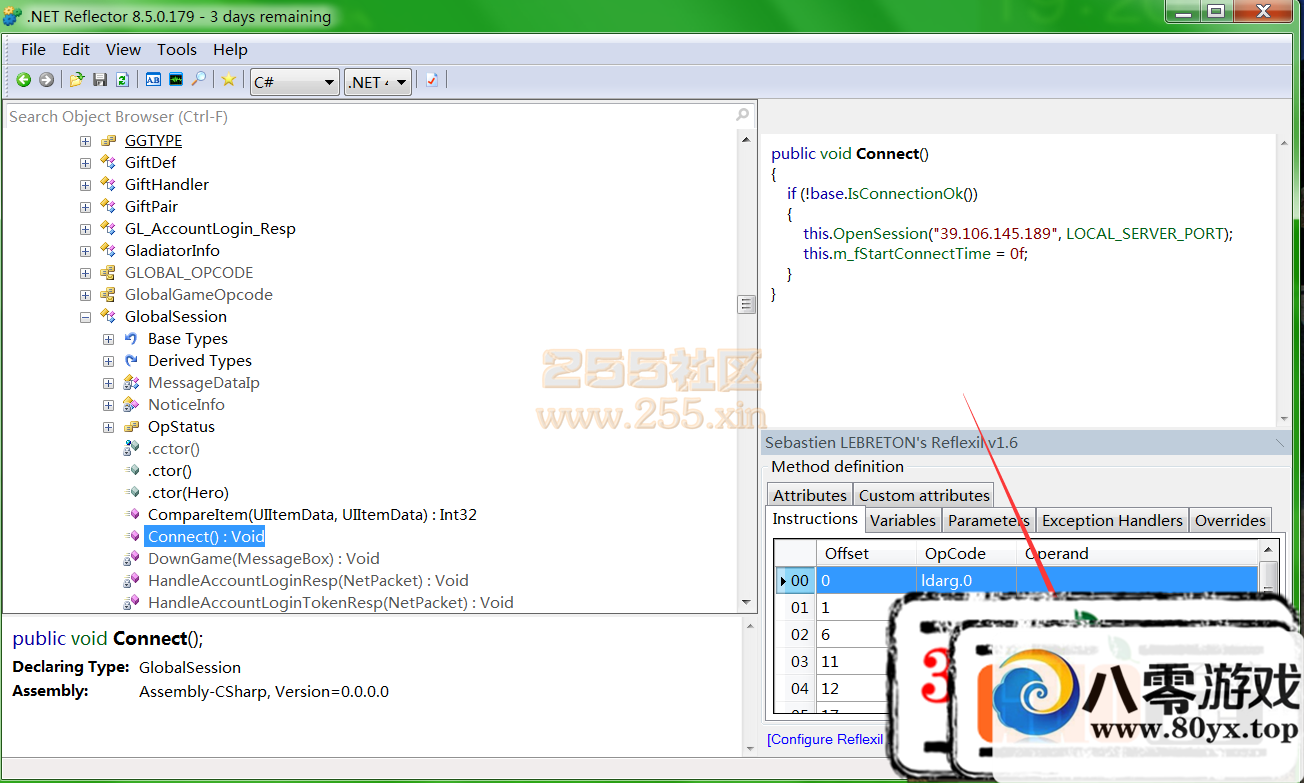Switch to the Variables tab
This screenshot has width=1304, height=783.
[903, 520]
